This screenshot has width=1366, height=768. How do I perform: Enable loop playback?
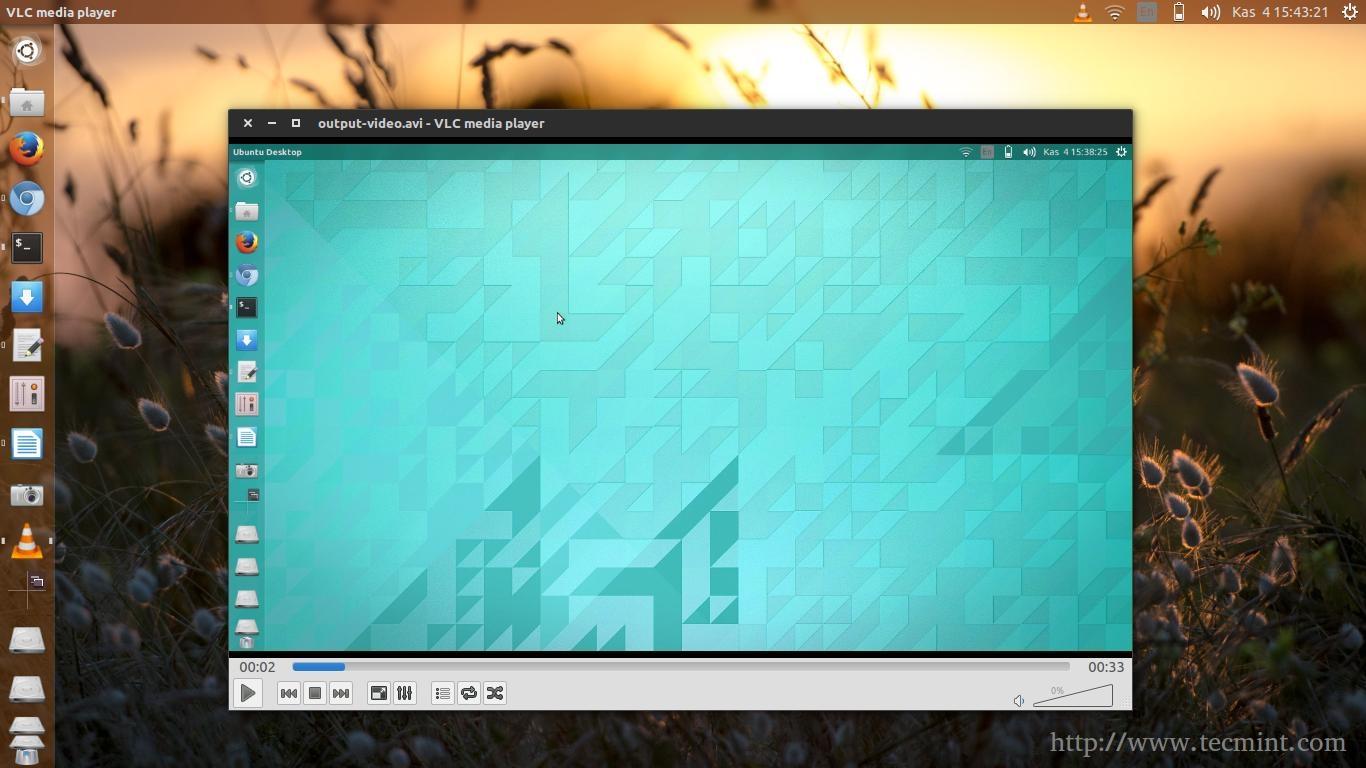[x=469, y=693]
